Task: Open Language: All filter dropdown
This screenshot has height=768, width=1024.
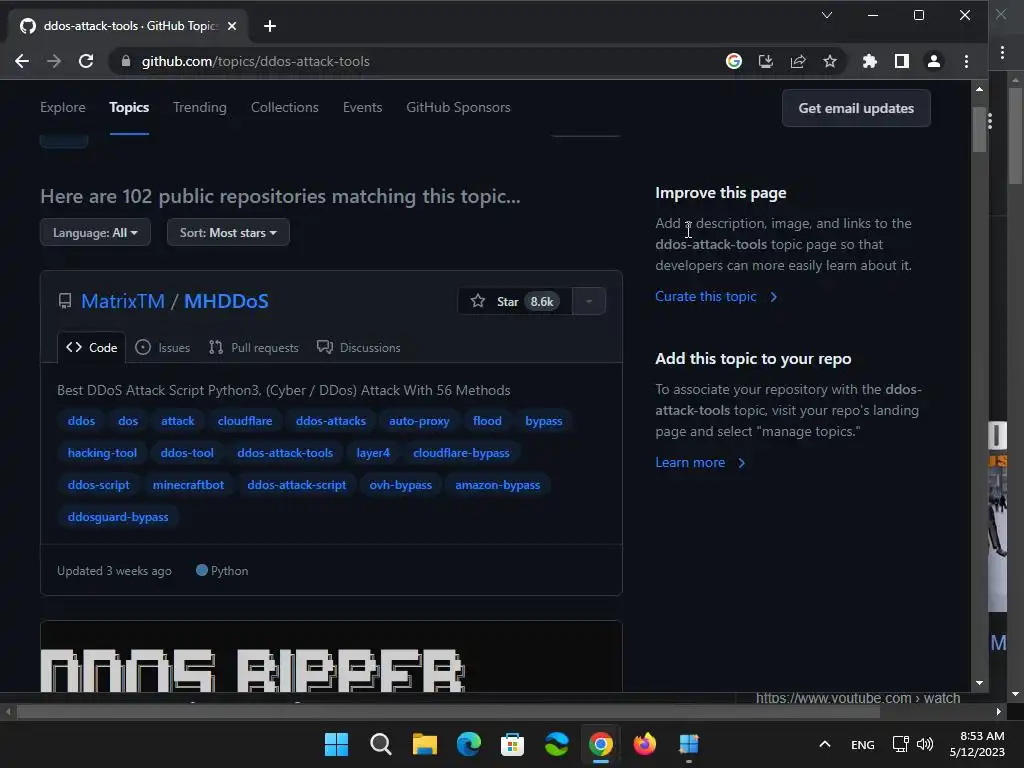Action: pyautogui.click(x=95, y=232)
